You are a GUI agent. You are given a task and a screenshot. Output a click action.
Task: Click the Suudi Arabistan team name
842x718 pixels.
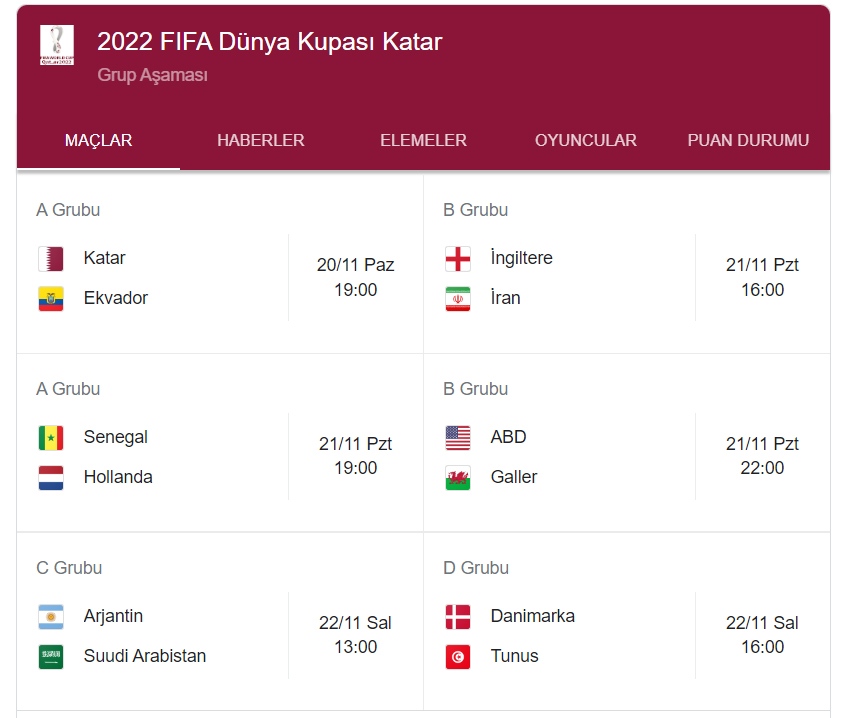pos(145,656)
